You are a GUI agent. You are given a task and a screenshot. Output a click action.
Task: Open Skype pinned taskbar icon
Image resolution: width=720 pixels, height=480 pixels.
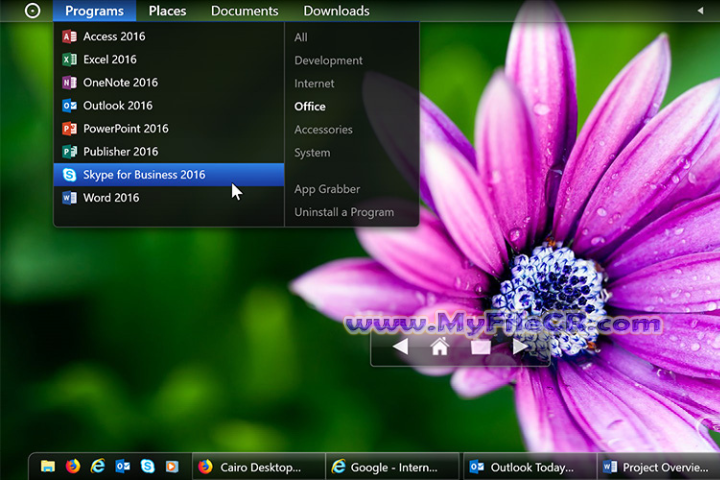(x=147, y=466)
